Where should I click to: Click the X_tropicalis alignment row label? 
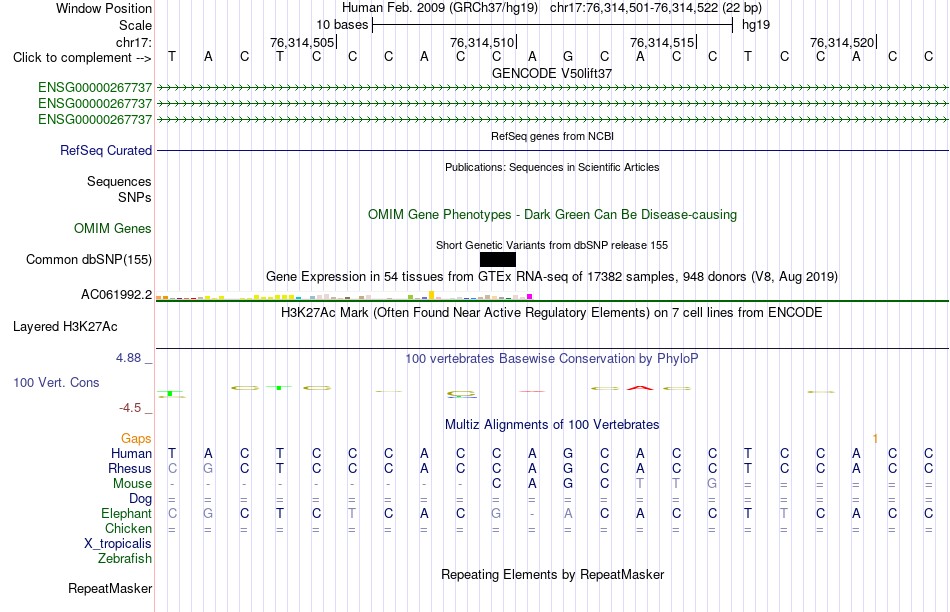(118, 544)
